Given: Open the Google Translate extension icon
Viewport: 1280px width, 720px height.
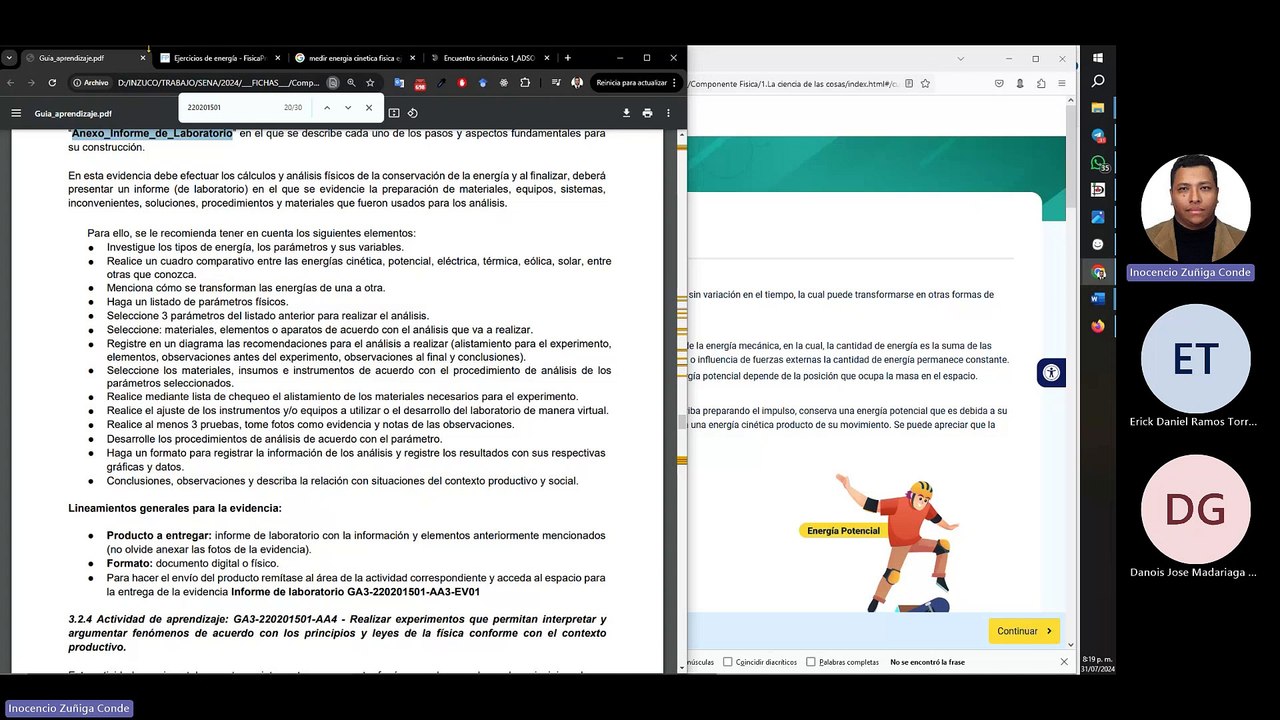Looking at the screenshot, I should pos(399,83).
